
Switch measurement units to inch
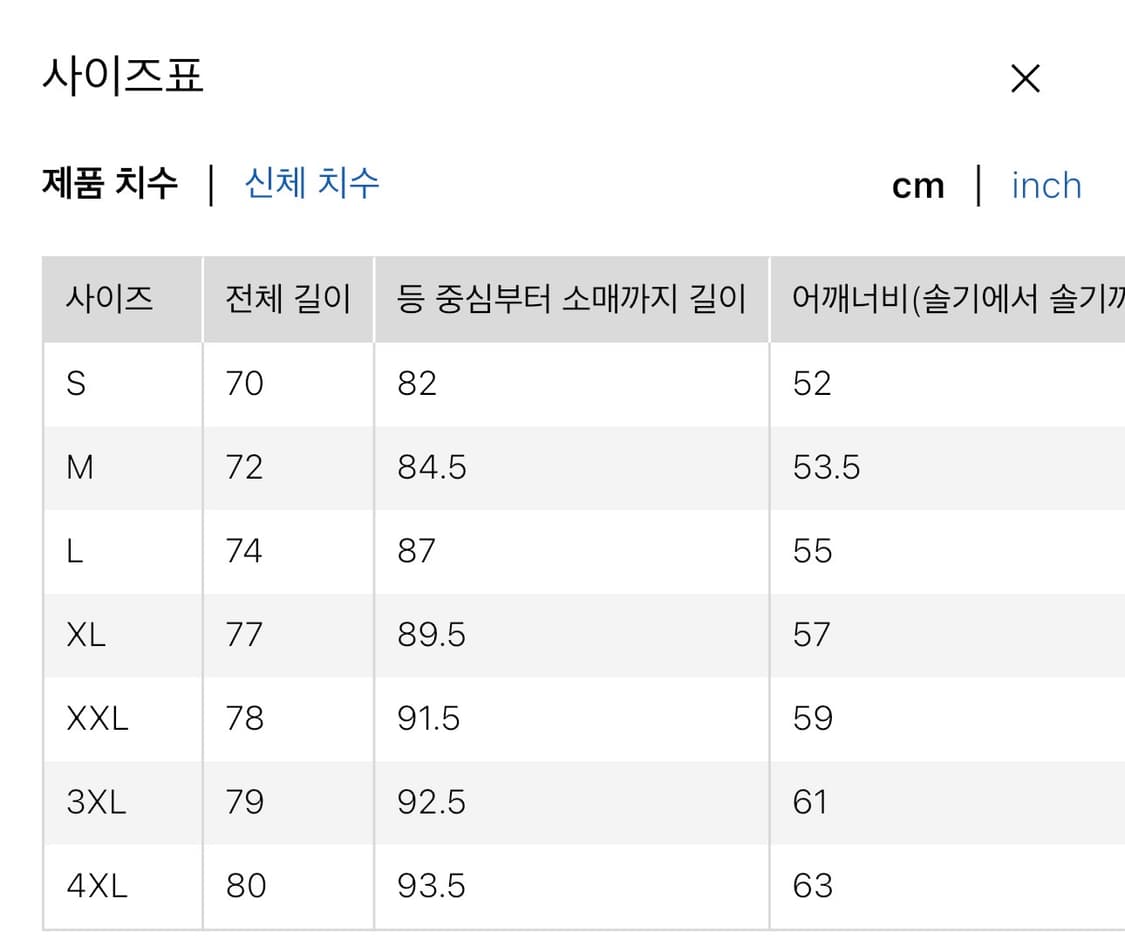tap(1046, 185)
